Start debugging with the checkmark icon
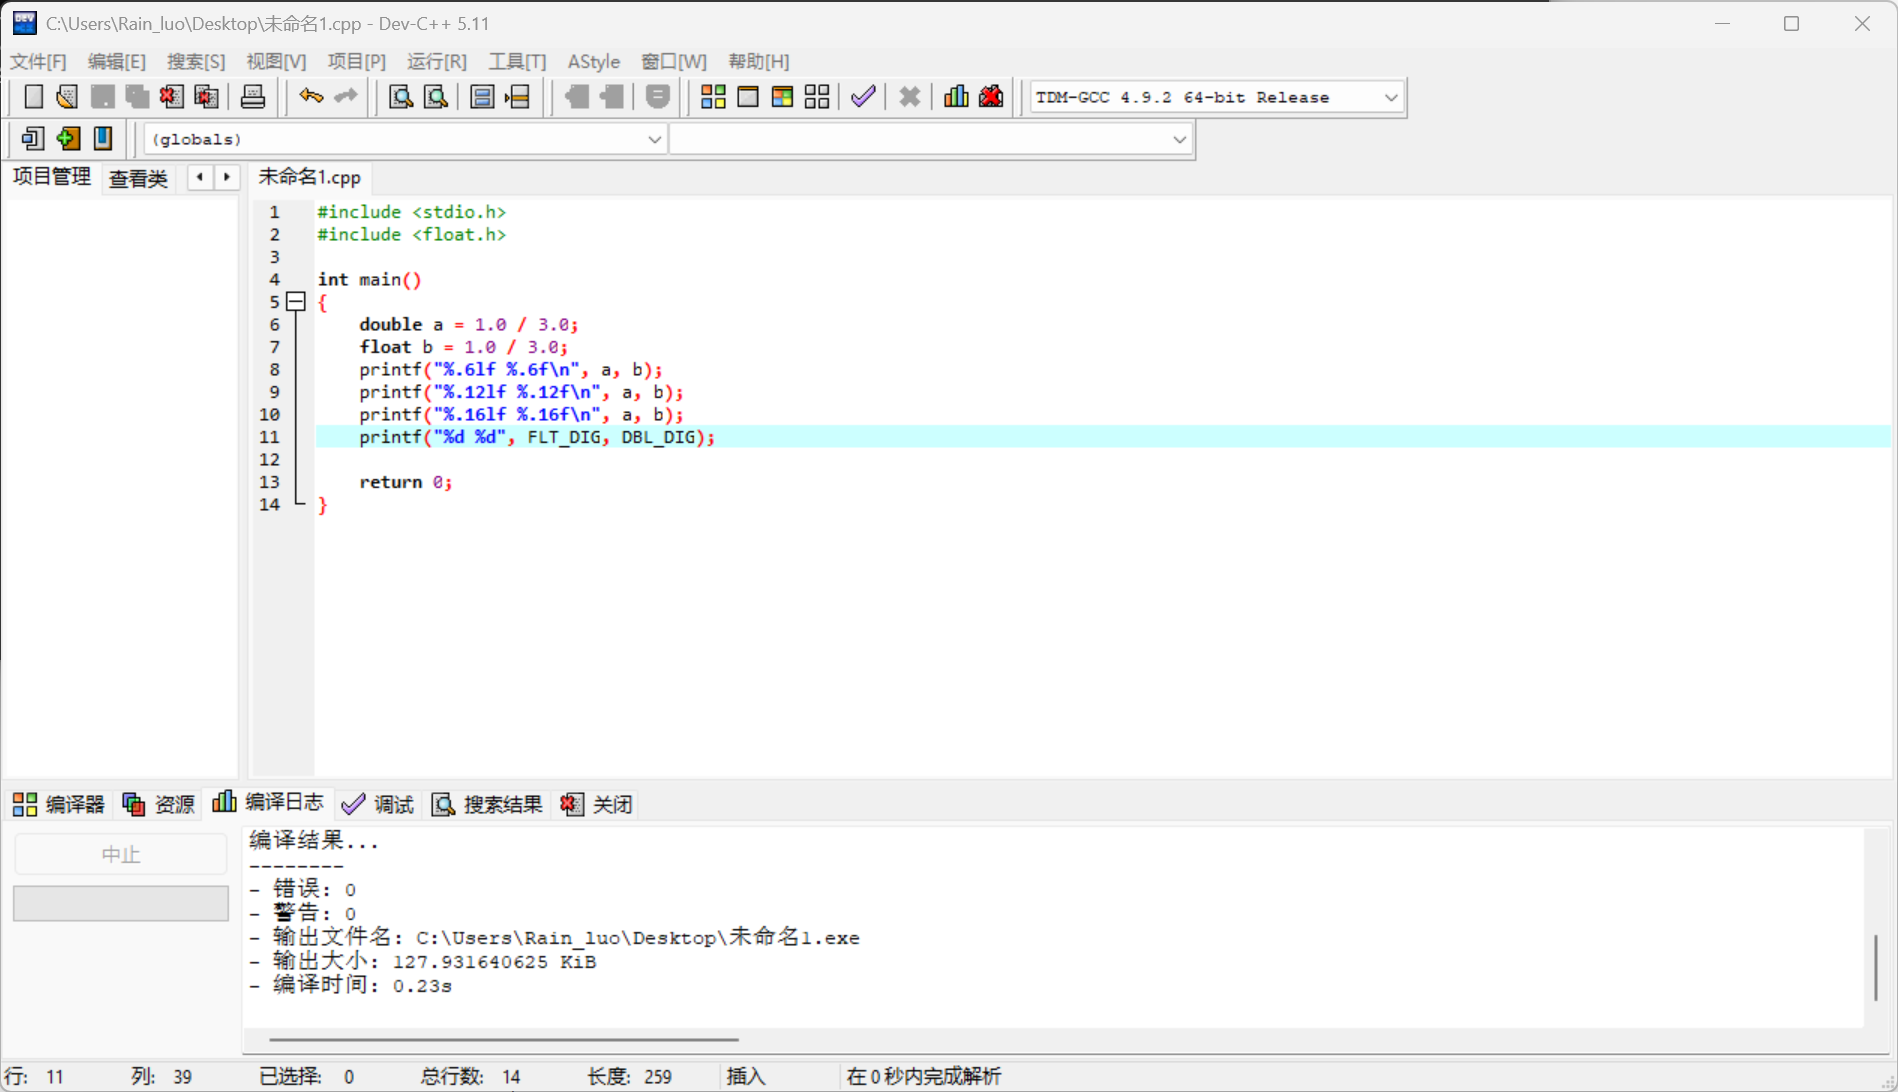This screenshot has width=1898, height=1092. pos(863,97)
